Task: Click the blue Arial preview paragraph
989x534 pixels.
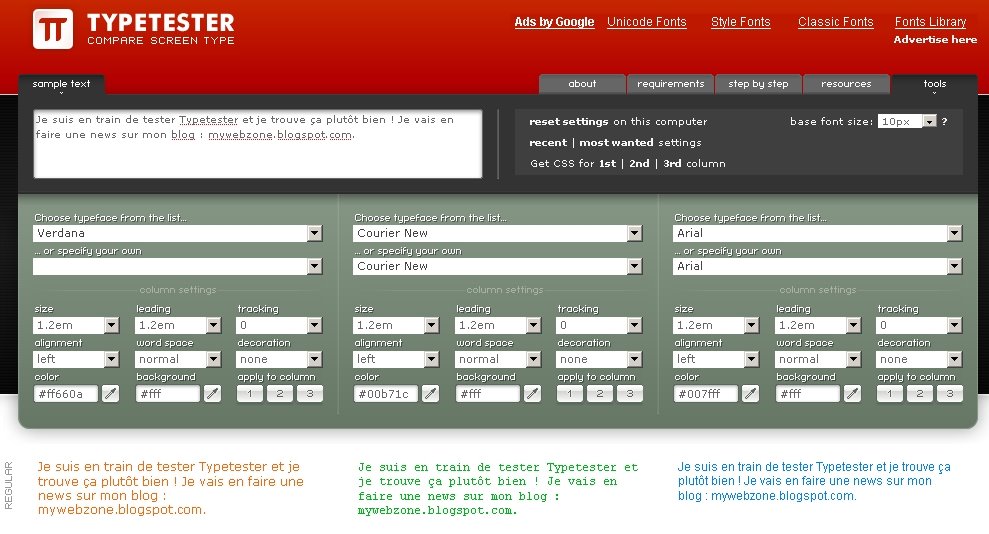Action: [814, 481]
